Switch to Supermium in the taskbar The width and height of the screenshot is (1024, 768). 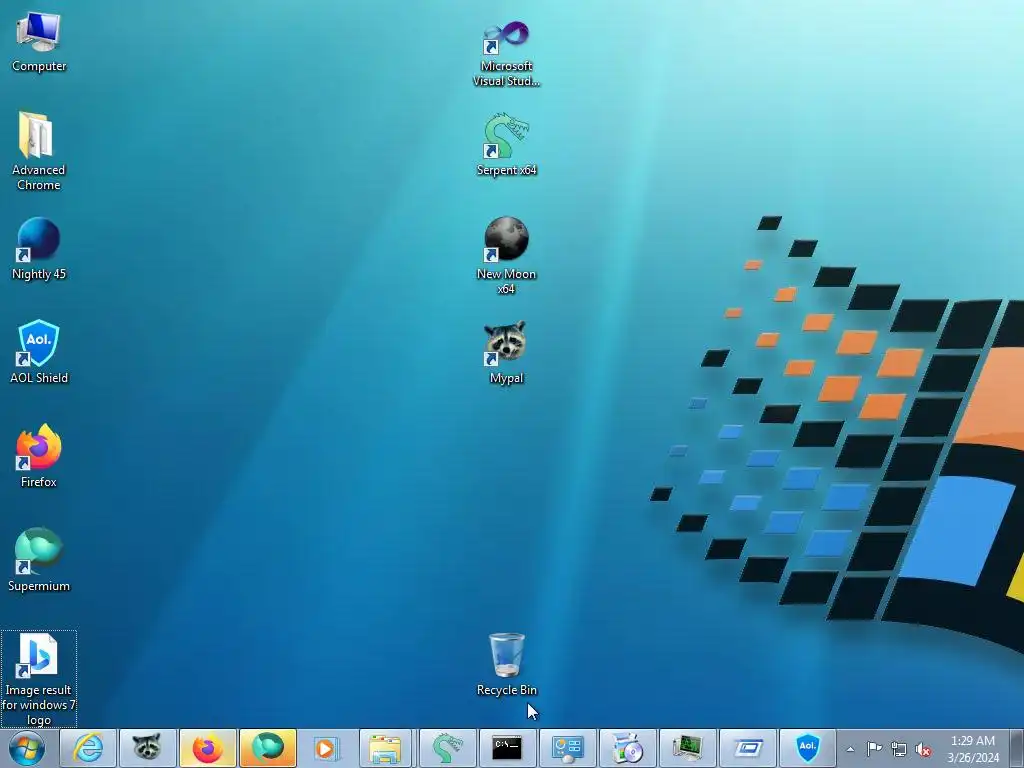pyautogui.click(x=268, y=748)
